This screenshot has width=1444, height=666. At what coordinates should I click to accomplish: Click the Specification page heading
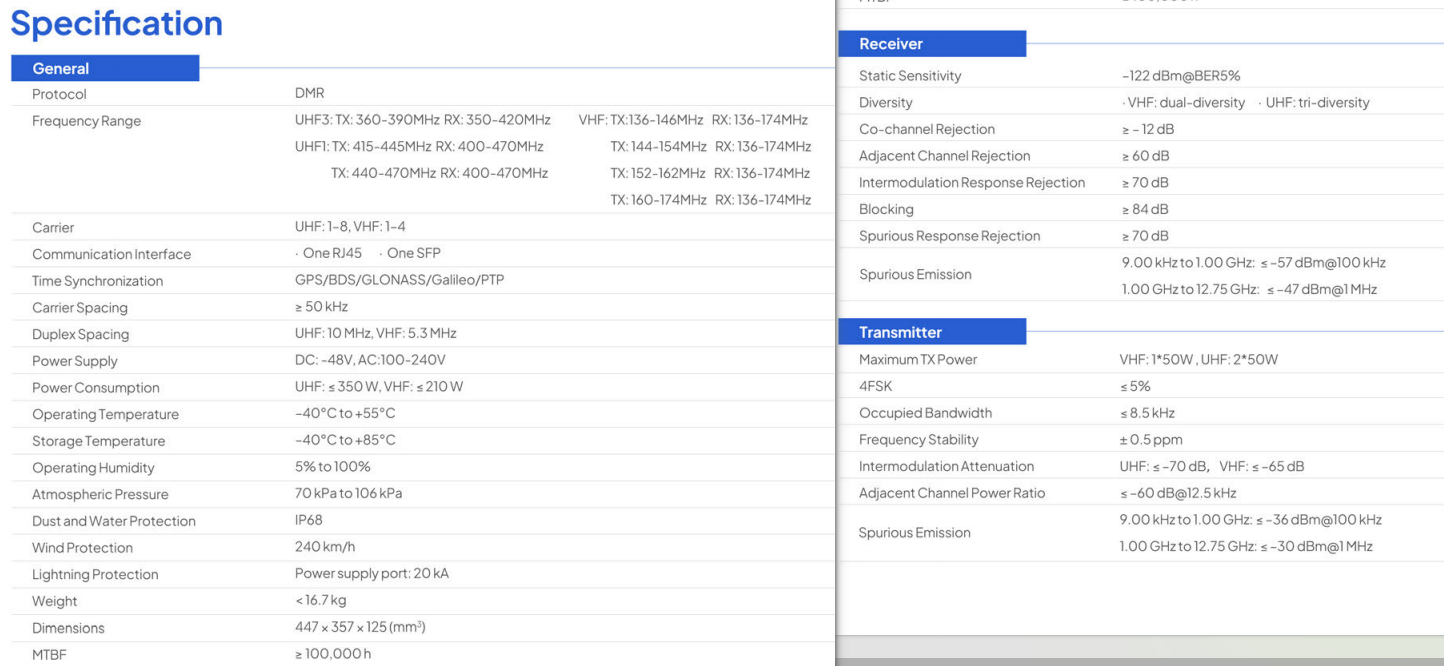117,24
